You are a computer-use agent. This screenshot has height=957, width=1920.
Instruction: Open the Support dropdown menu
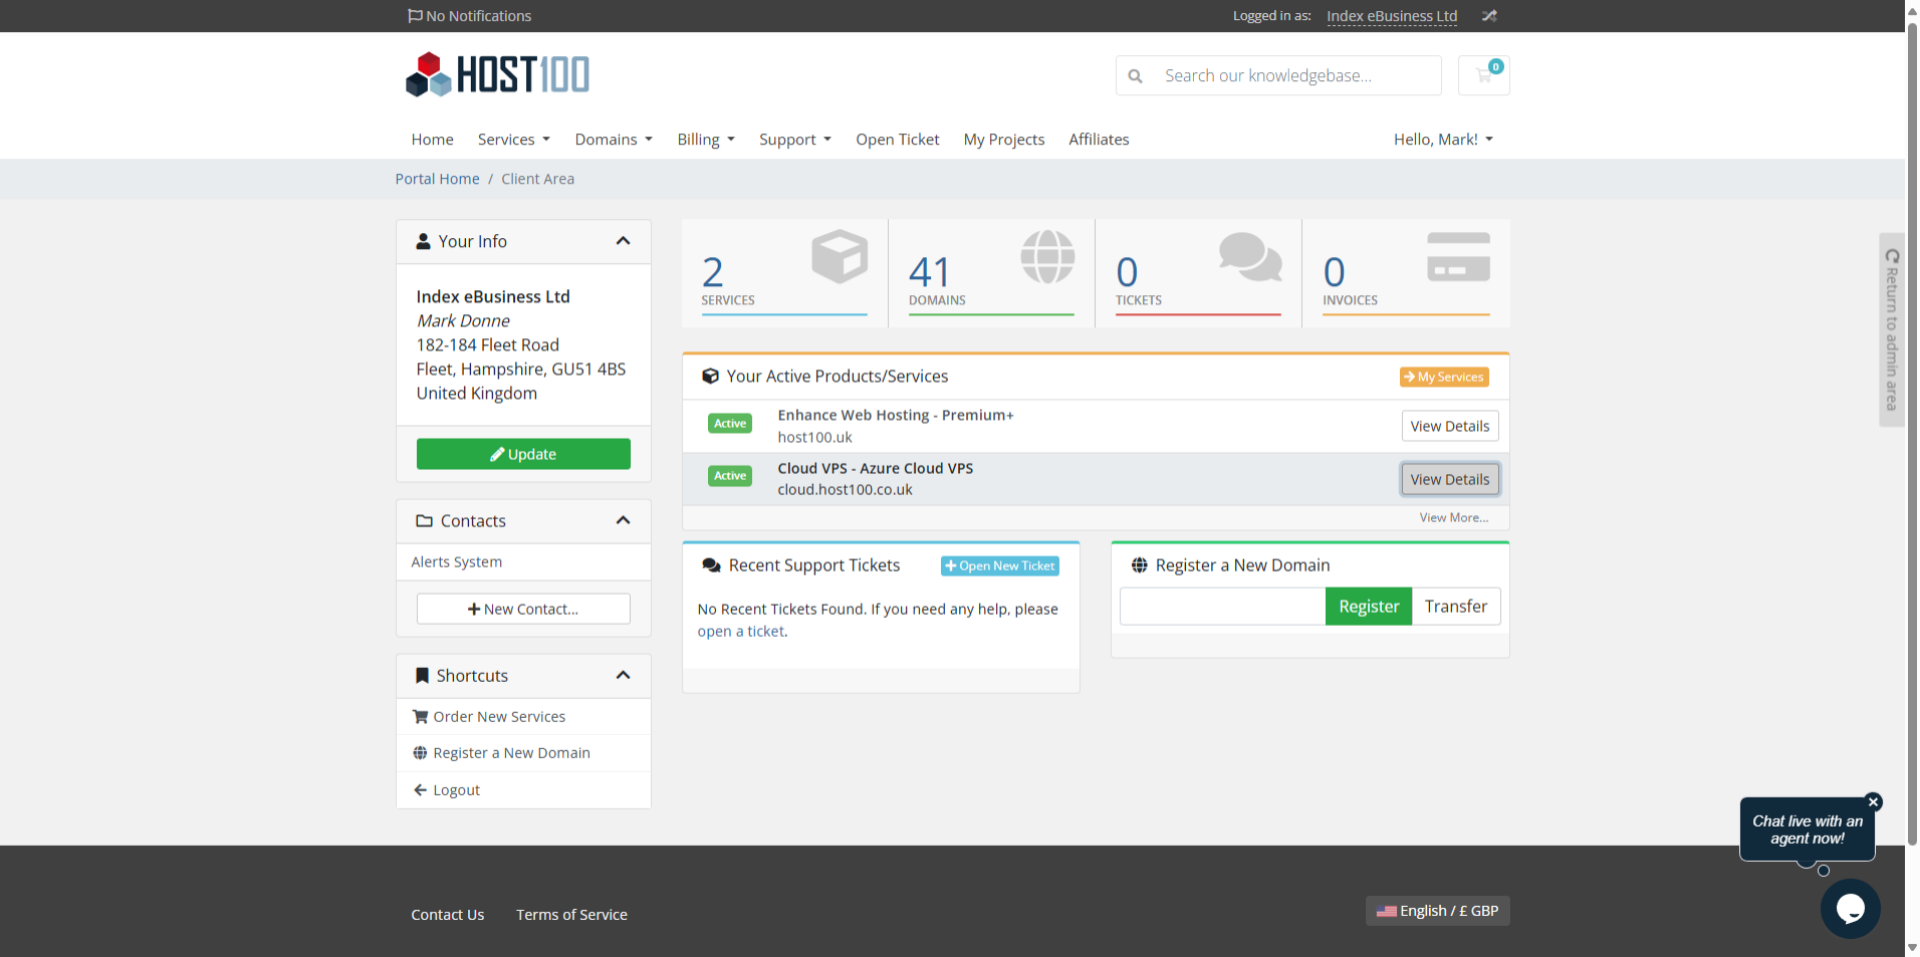click(795, 139)
